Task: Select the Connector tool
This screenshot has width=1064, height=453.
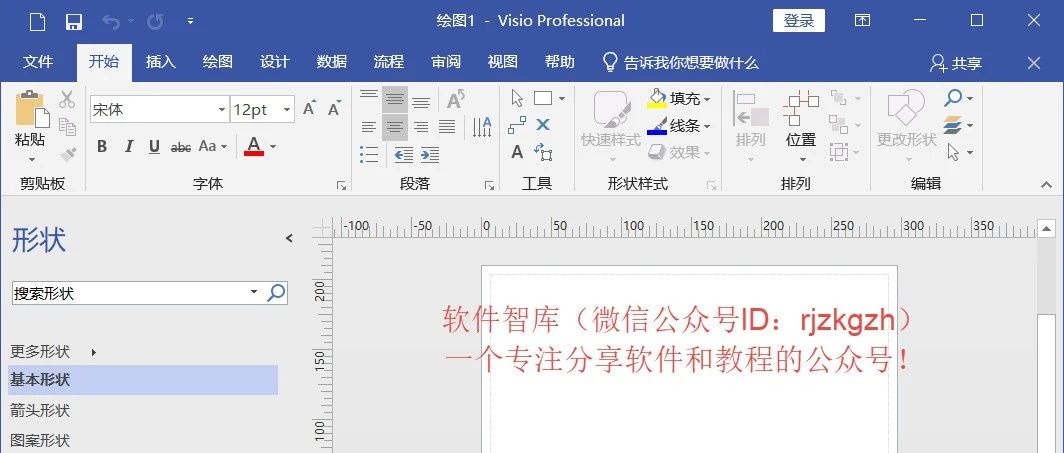Action: 517,125
